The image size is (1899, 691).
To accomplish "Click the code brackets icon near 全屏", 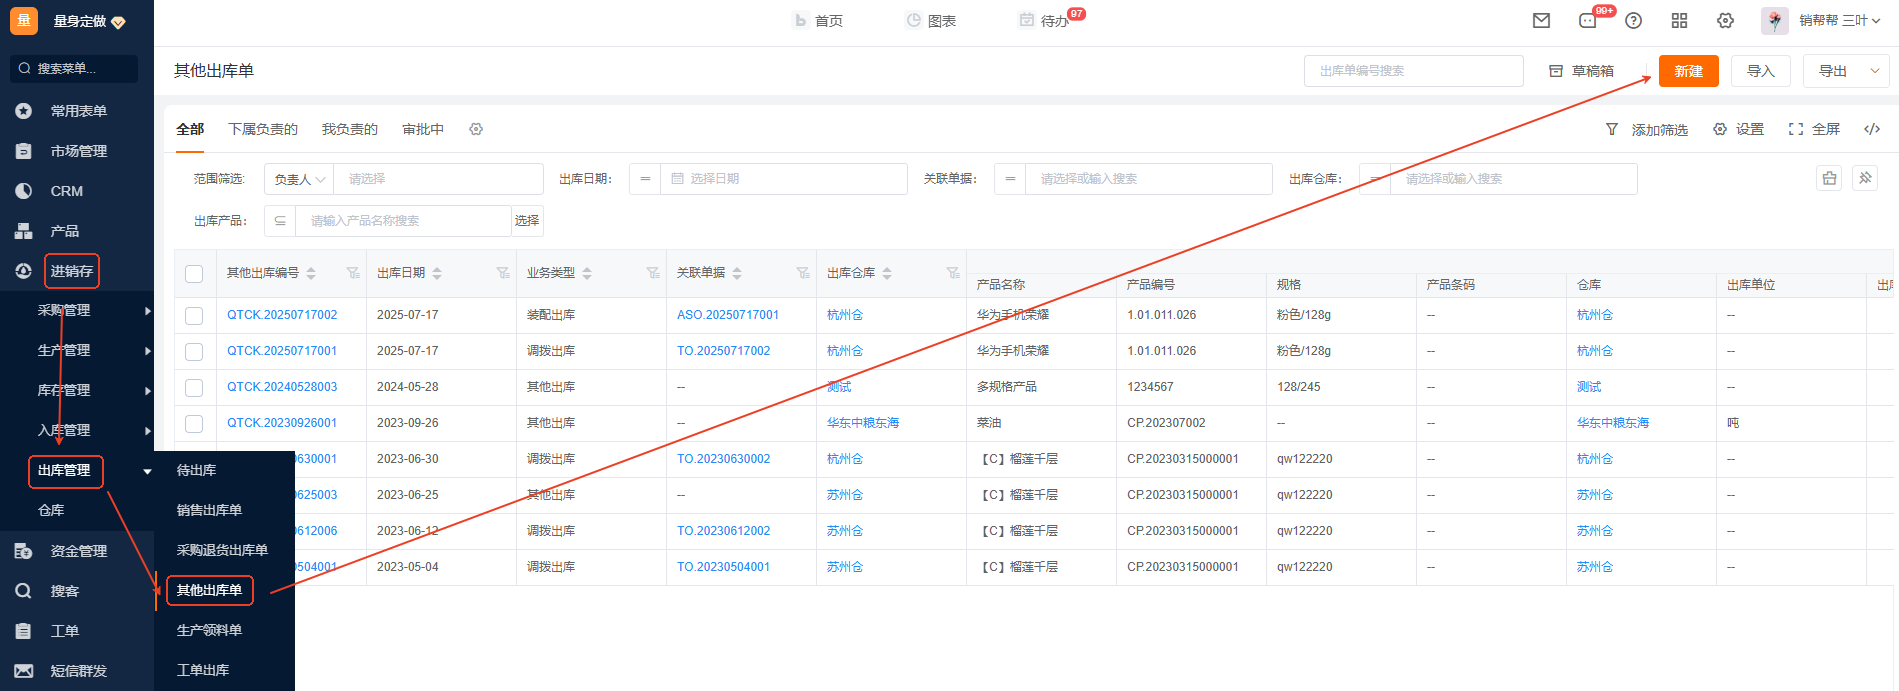I will pyautogui.click(x=1872, y=129).
